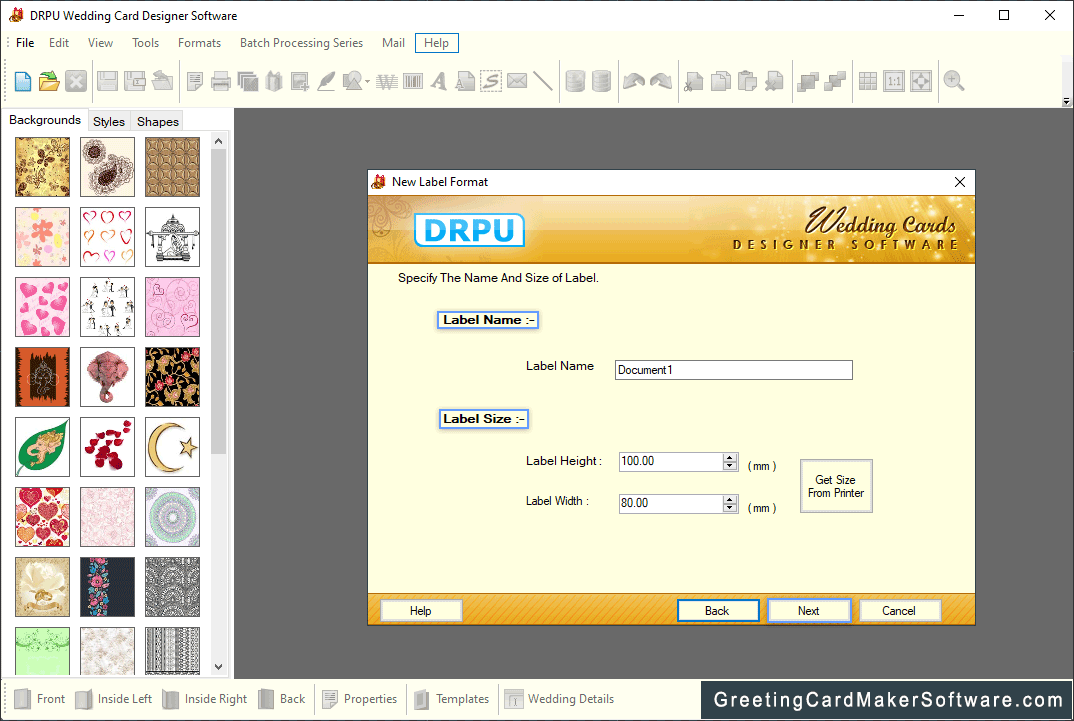This screenshot has height=721, width=1074.
Task: Decrease Label Width with down arrow
Action: coord(730,509)
